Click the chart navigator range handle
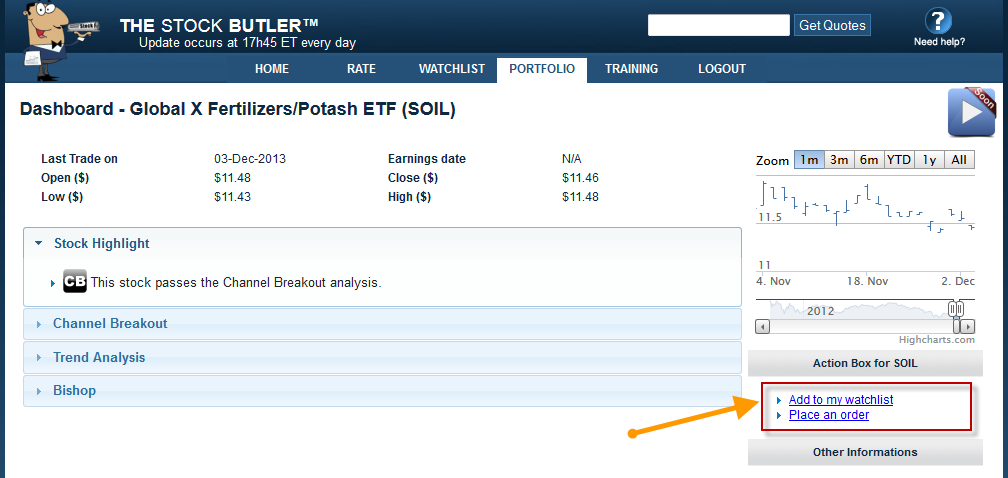The width and height of the screenshot is (1008, 478). (x=957, y=309)
